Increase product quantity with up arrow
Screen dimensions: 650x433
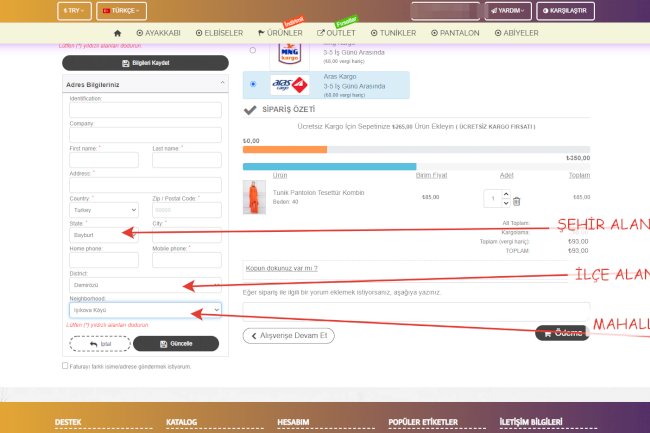pos(506,194)
